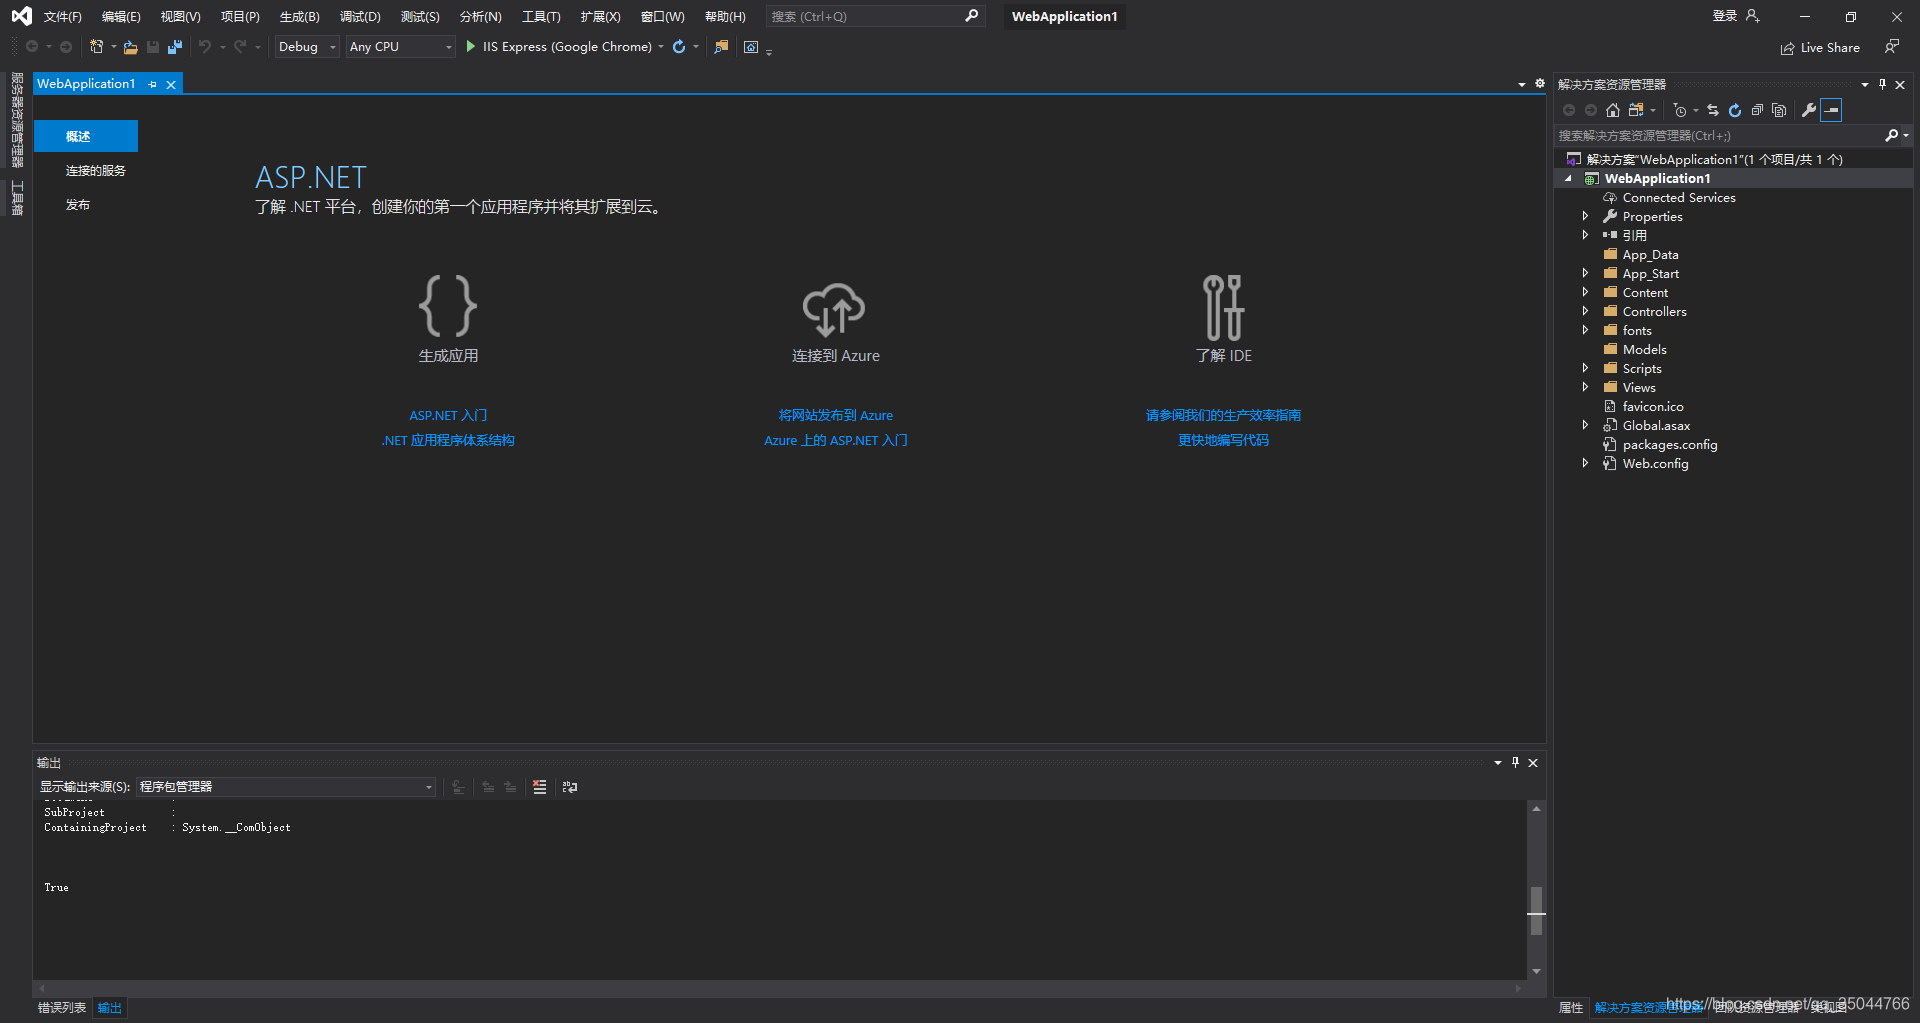1920x1023 pixels.
Task: Open the Any CPU platform dropdown
Action: click(x=401, y=47)
